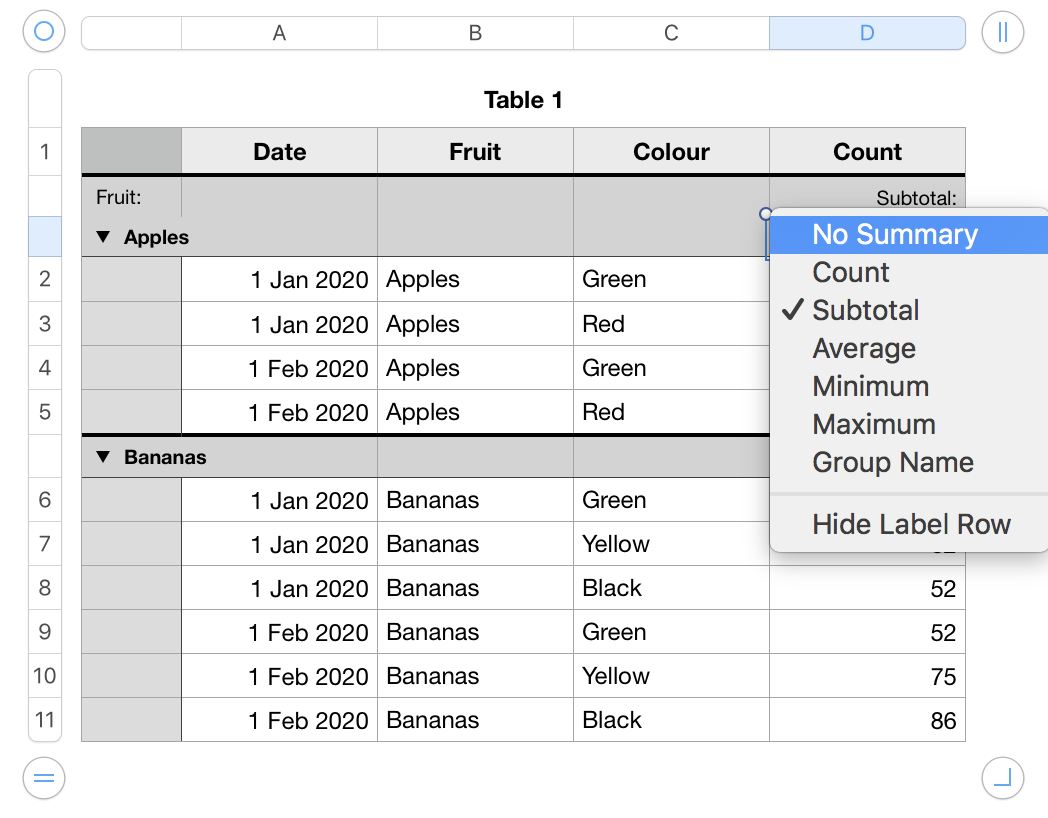This screenshot has width=1048, height=818.
Task: Click Hide Label Row
Action: (x=911, y=525)
